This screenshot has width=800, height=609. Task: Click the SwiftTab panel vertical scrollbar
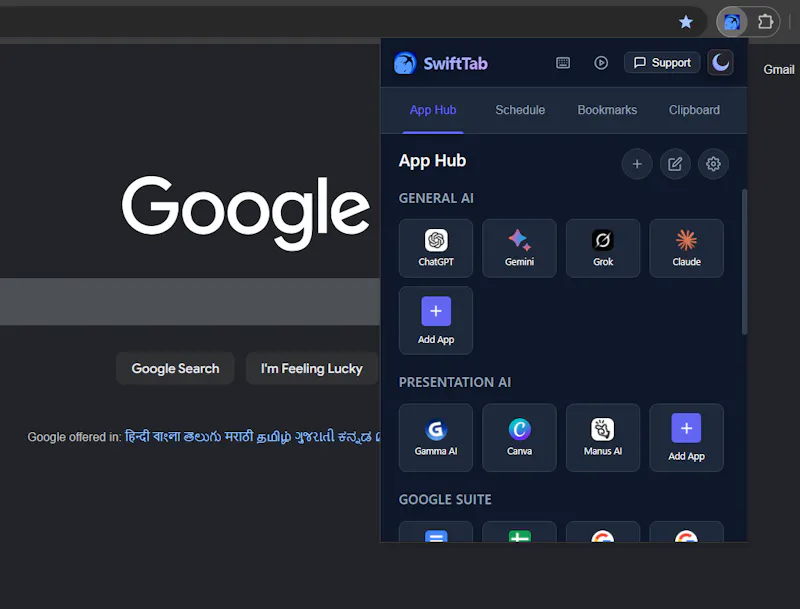point(744,262)
